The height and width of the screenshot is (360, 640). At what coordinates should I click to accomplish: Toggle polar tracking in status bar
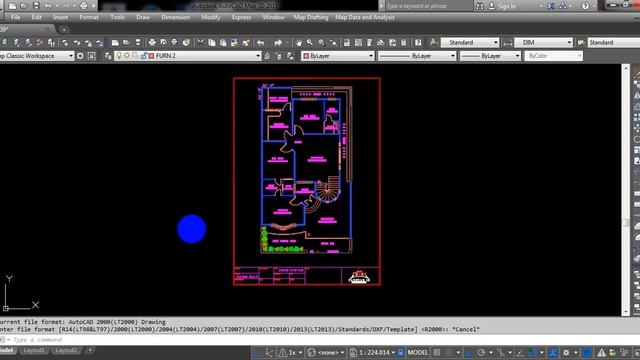(x=481, y=352)
